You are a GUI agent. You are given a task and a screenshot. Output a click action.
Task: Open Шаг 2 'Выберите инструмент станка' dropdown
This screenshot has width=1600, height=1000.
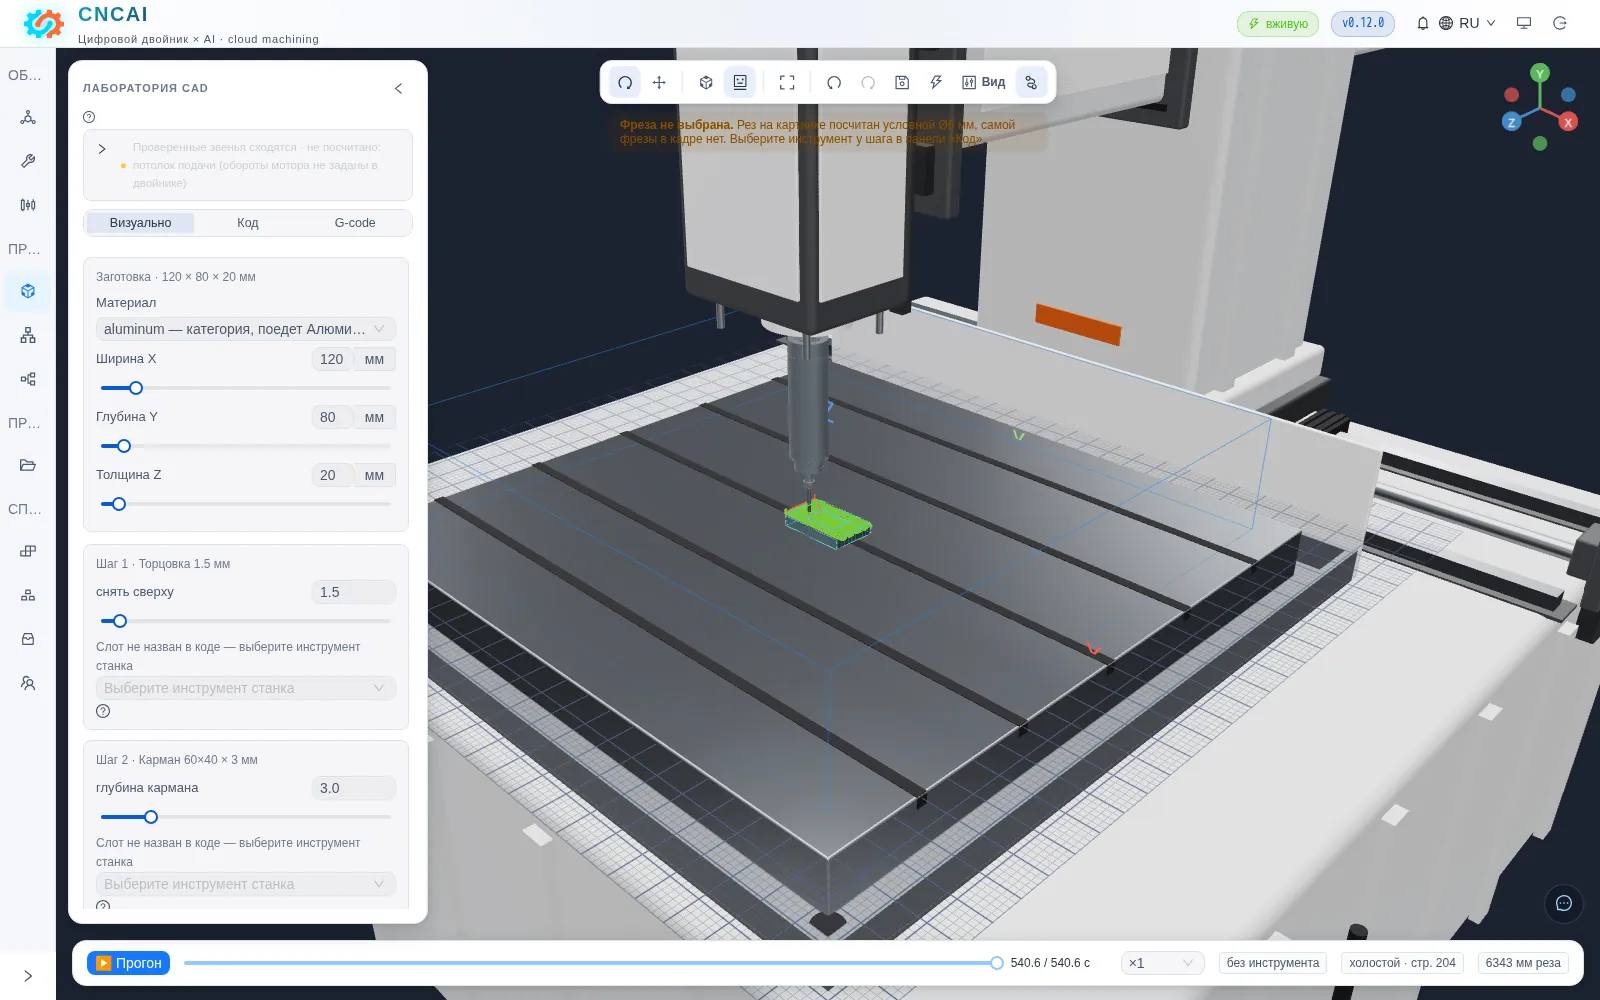coord(246,884)
